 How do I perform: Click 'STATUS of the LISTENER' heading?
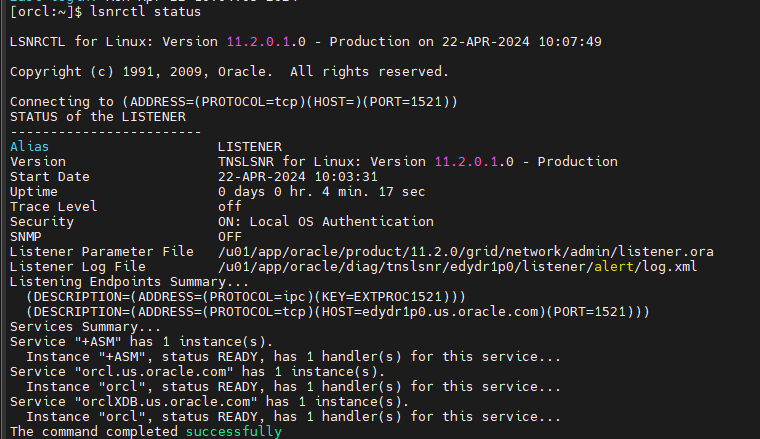[98, 117]
